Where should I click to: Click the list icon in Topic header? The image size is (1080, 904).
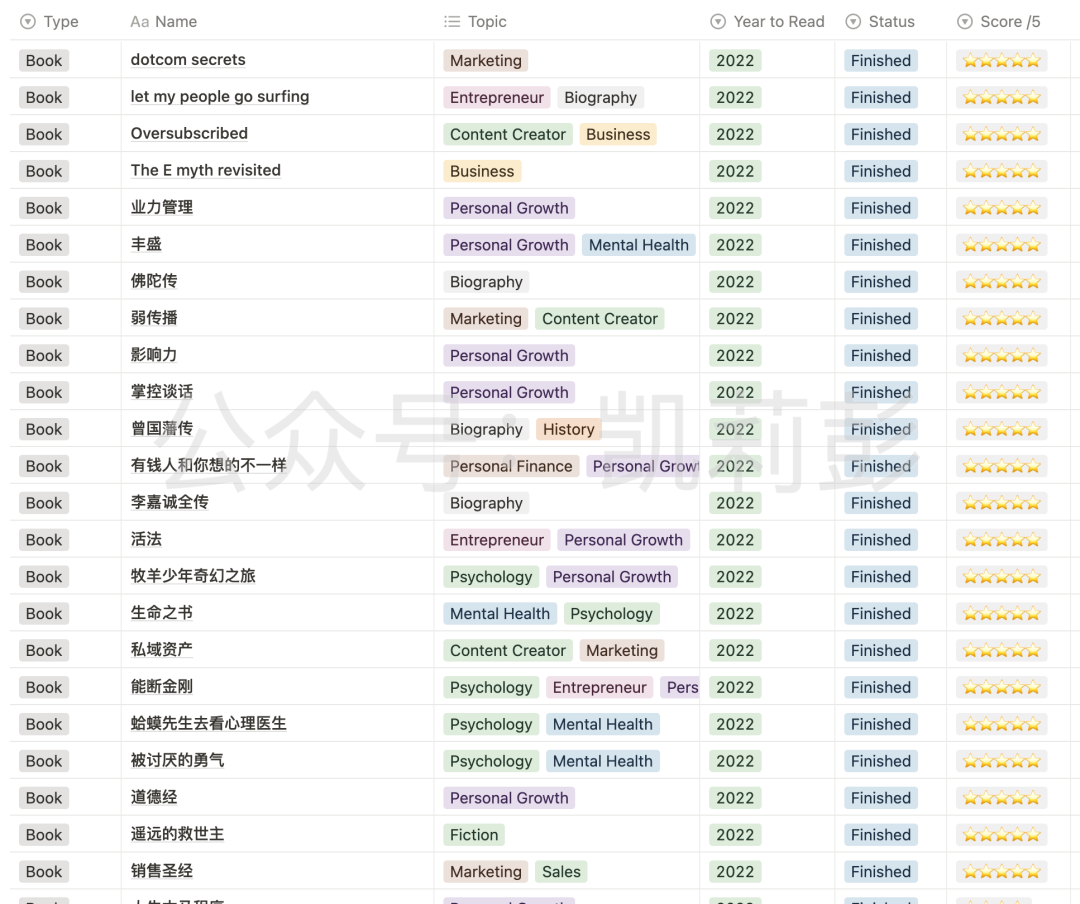click(x=452, y=22)
